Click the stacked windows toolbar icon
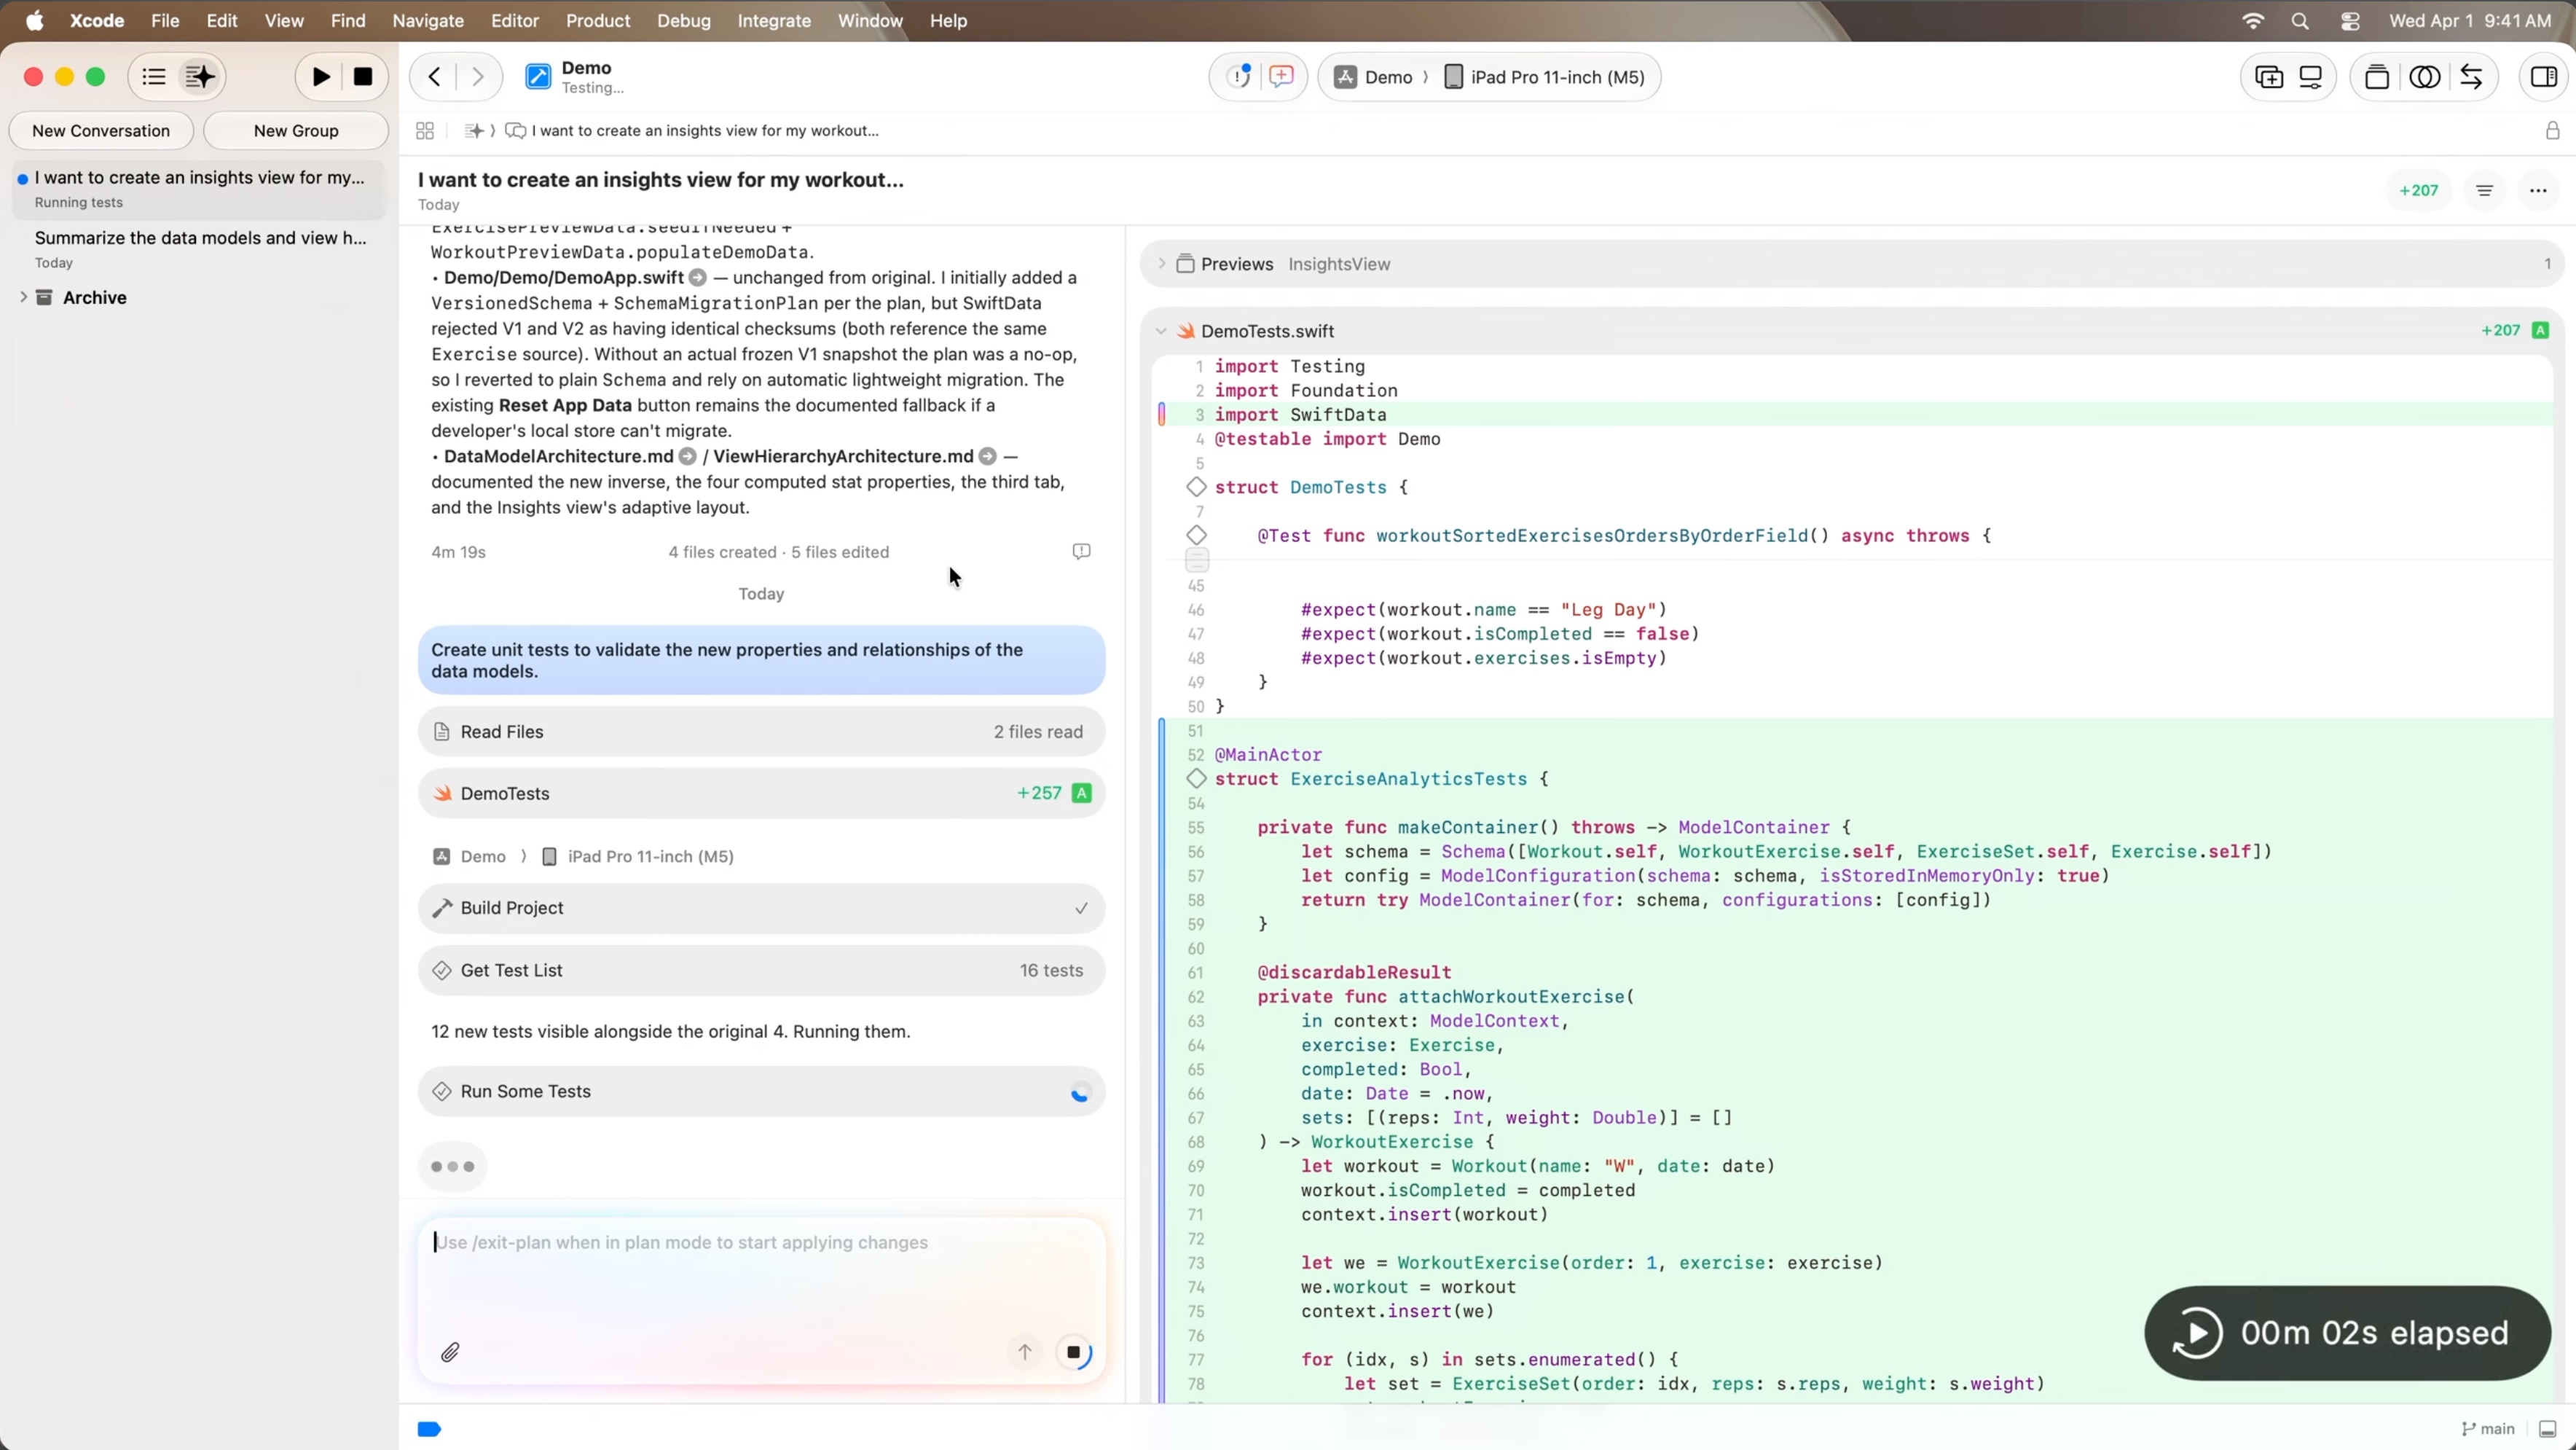 [x=2377, y=77]
